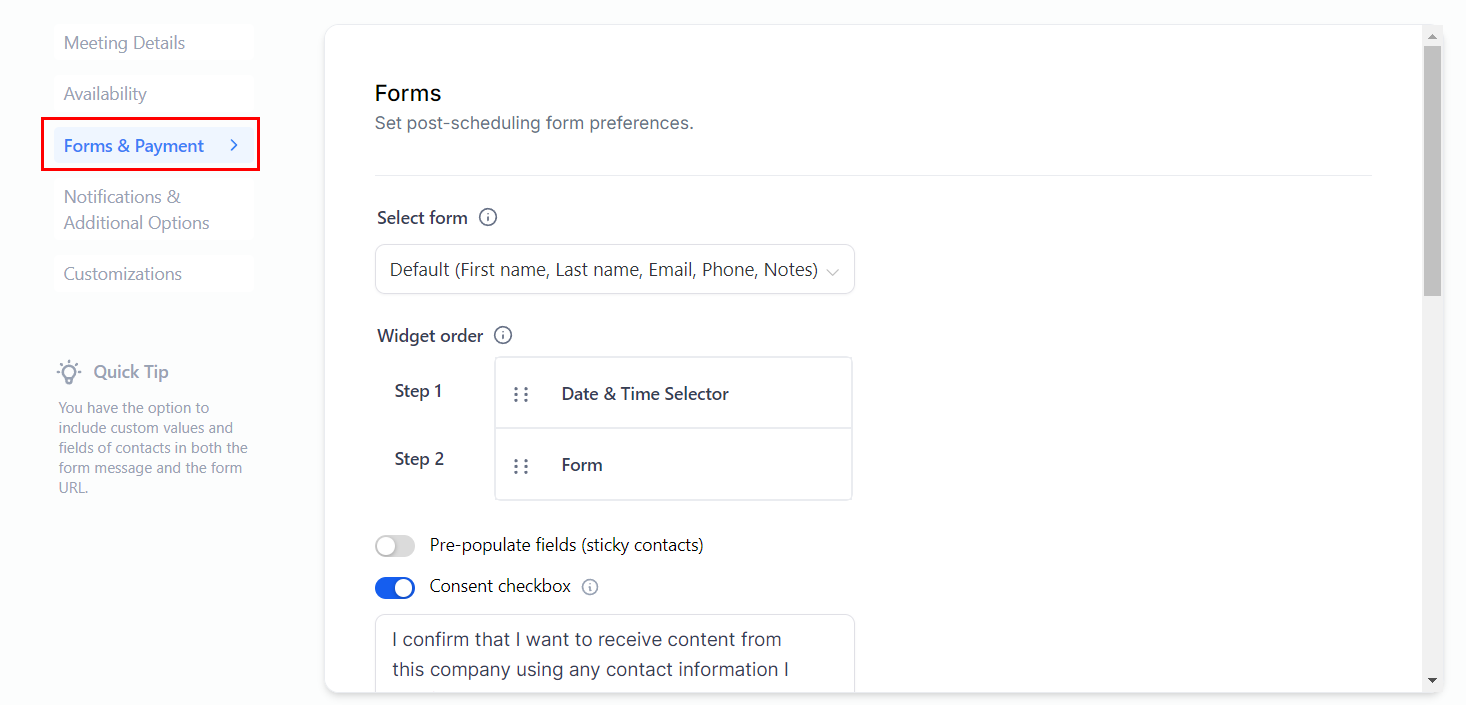1466x705 pixels.
Task: Click the Forms & Payment chevron arrow
Action: click(x=234, y=146)
